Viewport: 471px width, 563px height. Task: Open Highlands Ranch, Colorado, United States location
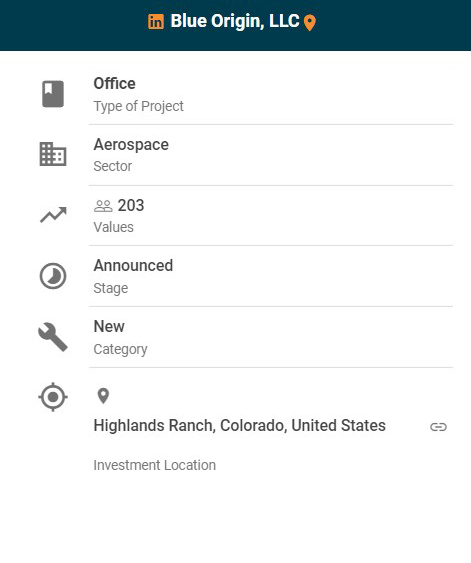pyautogui.click(x=239, y=426)
